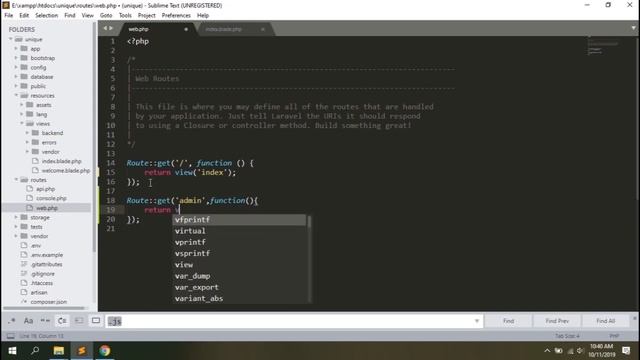Click into the find text field
This screenshot has height=360, width=640.
pos(294,321)
